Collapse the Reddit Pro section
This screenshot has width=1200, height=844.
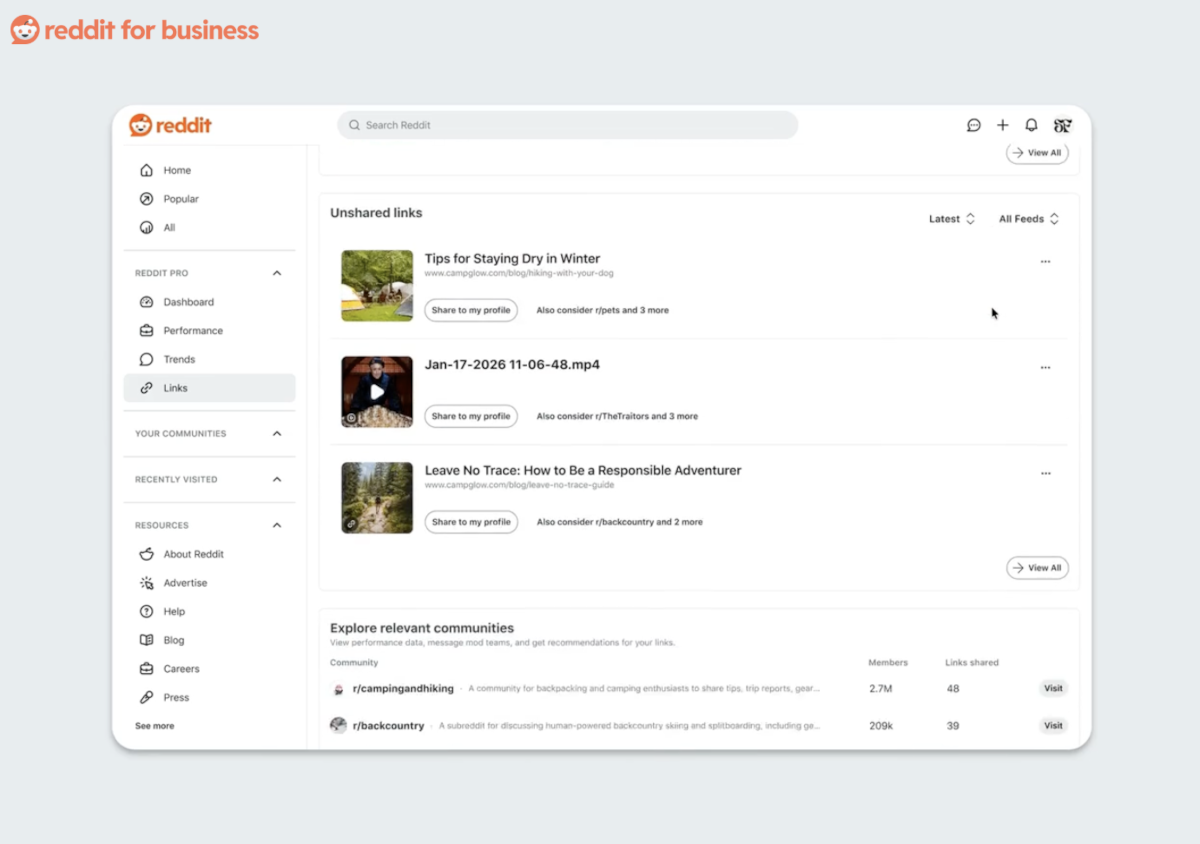(x=277, y=273)
